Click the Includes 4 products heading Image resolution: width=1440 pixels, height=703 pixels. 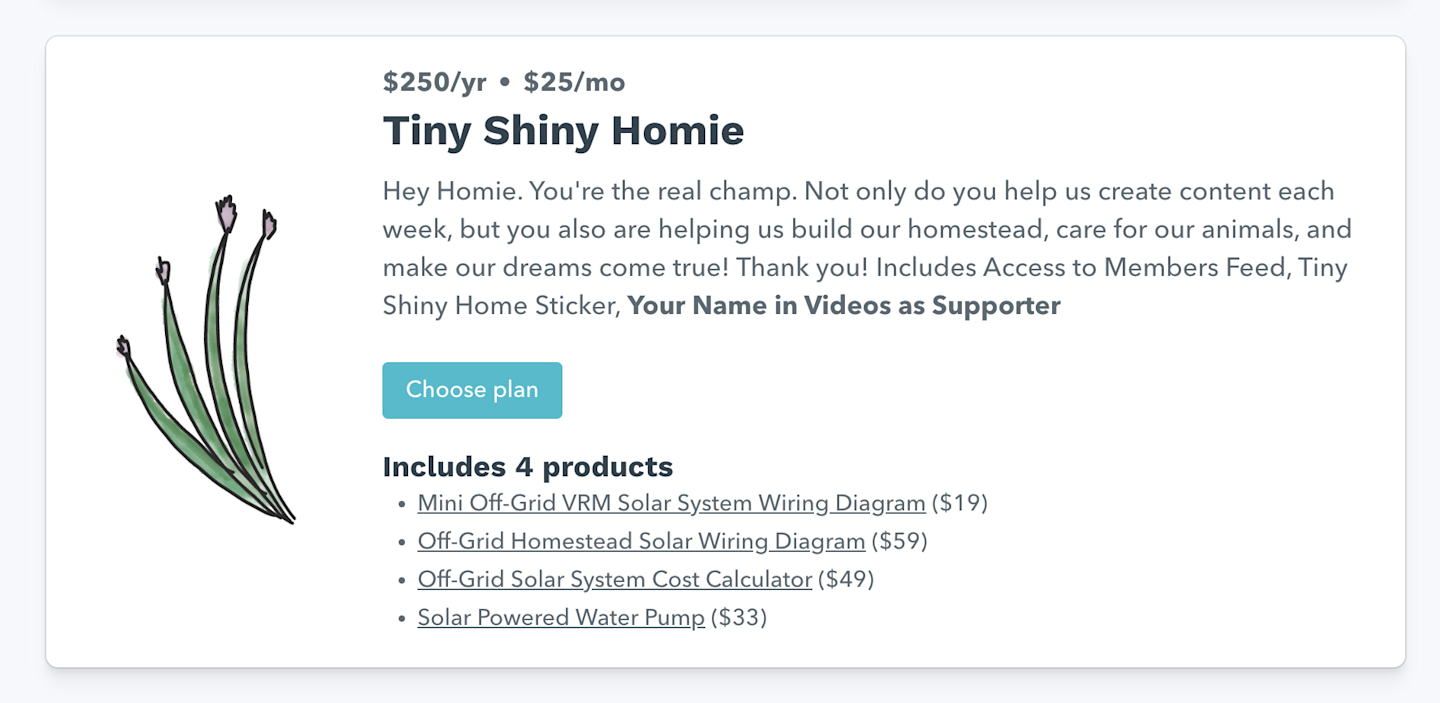tap(527, 466)
